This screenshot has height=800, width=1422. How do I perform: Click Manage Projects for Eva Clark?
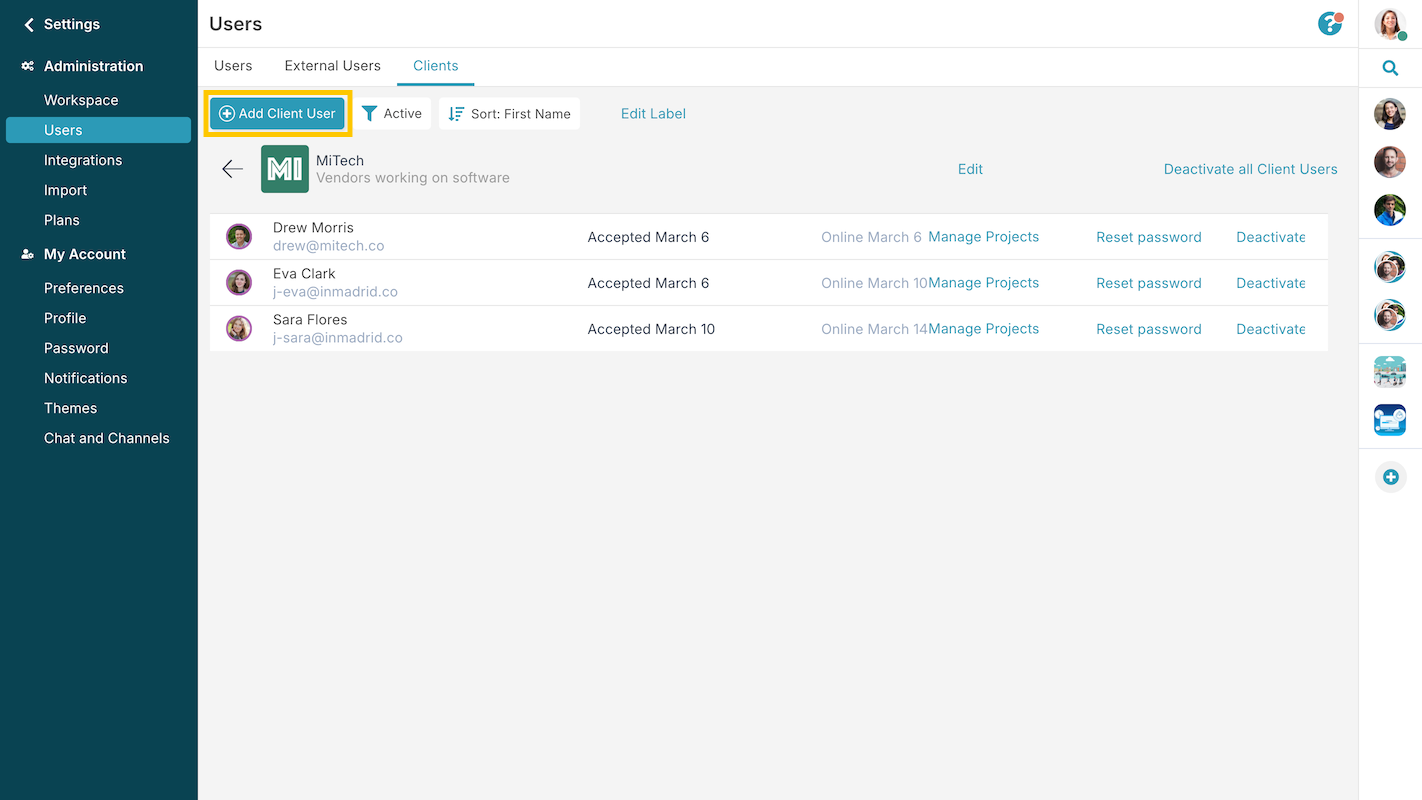tap(984, 283)
